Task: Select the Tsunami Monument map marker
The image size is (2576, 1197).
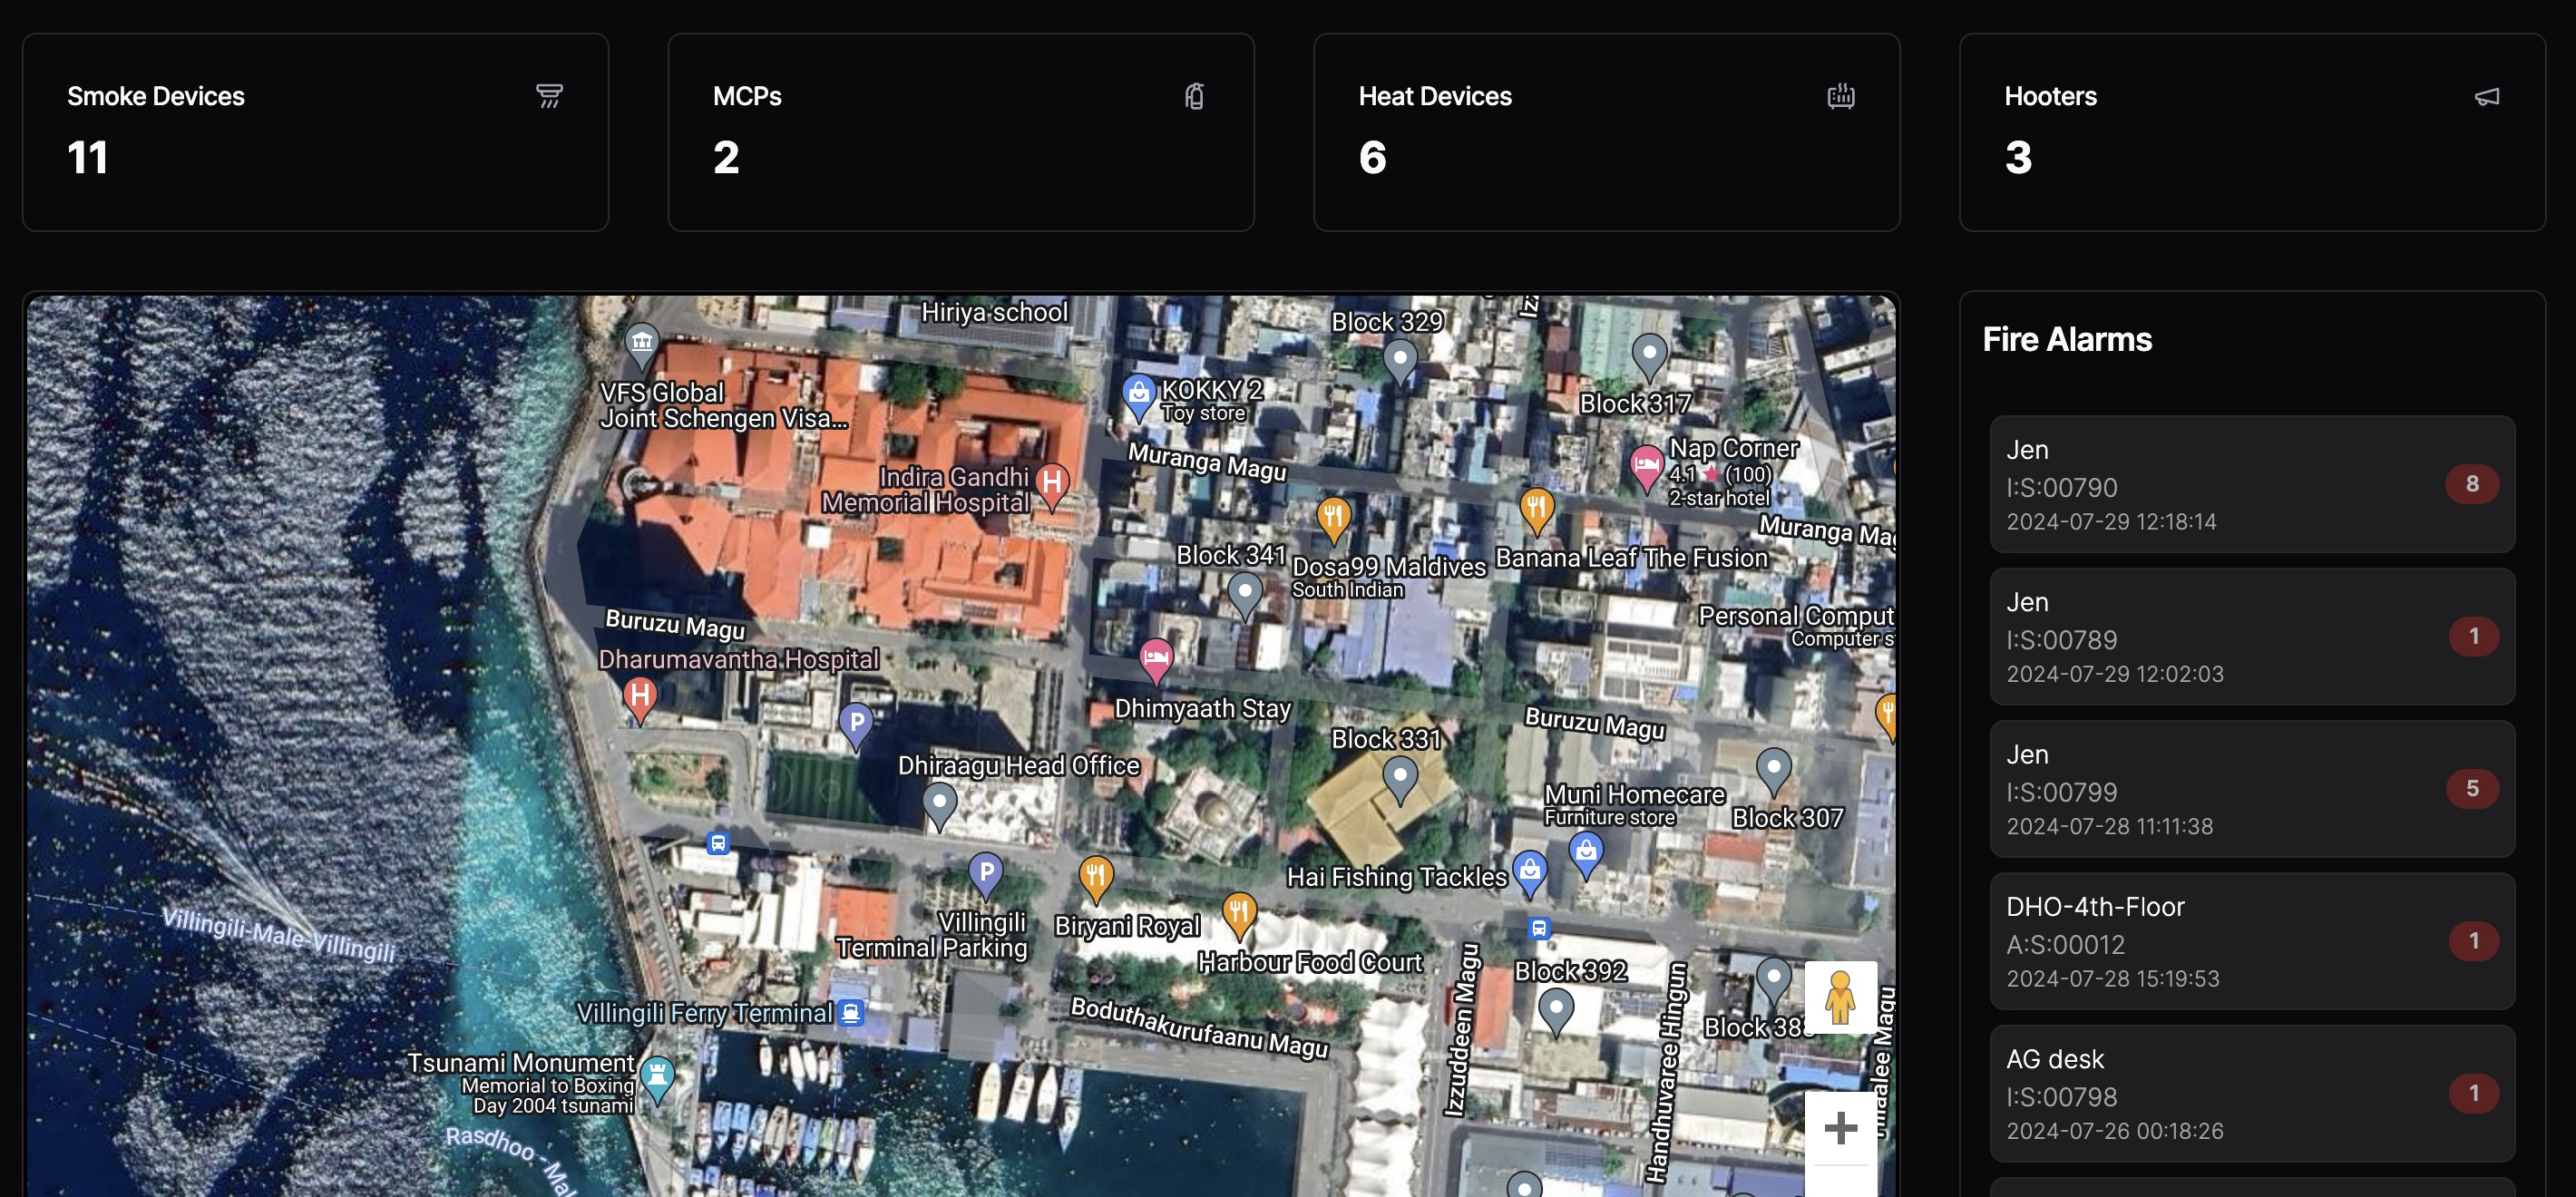Action: pos(657,1076)
